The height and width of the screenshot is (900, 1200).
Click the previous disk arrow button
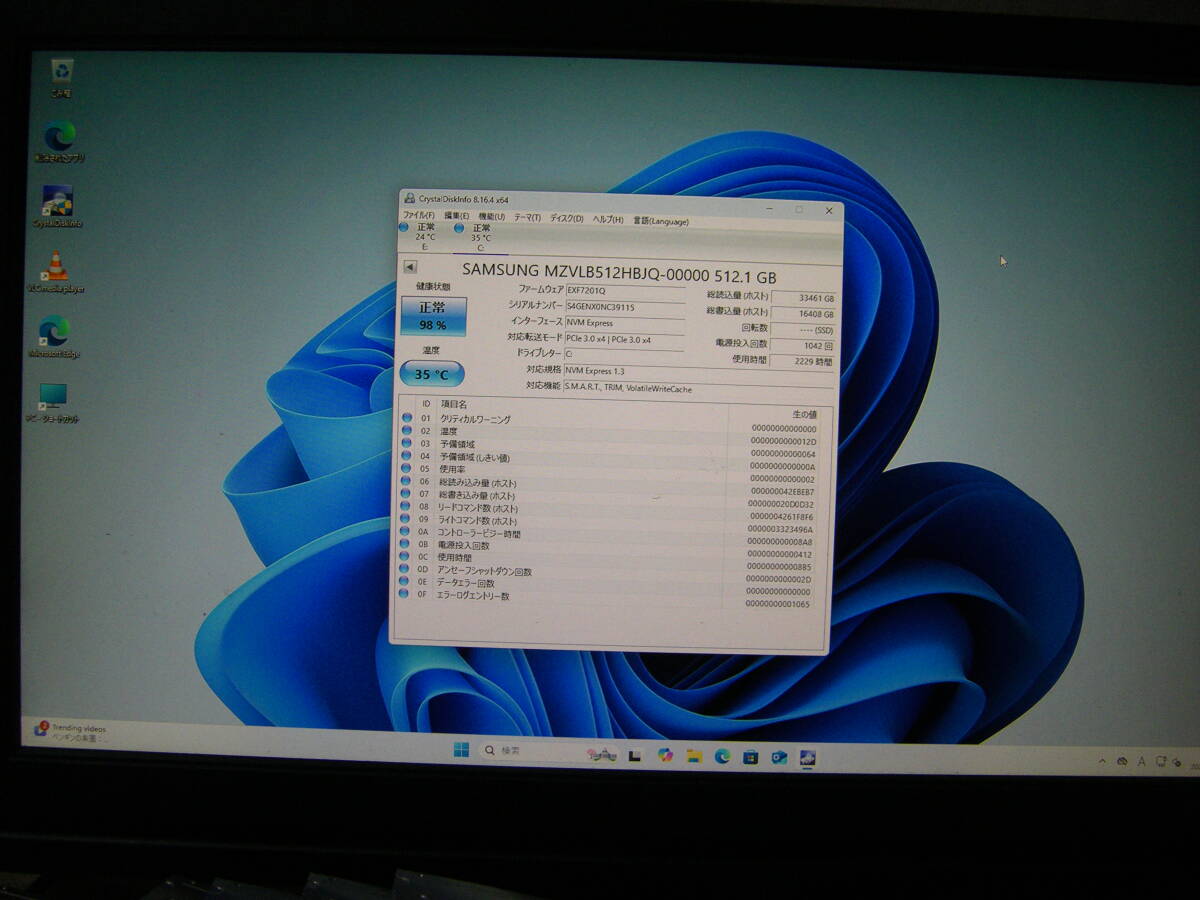coord(410,267)
